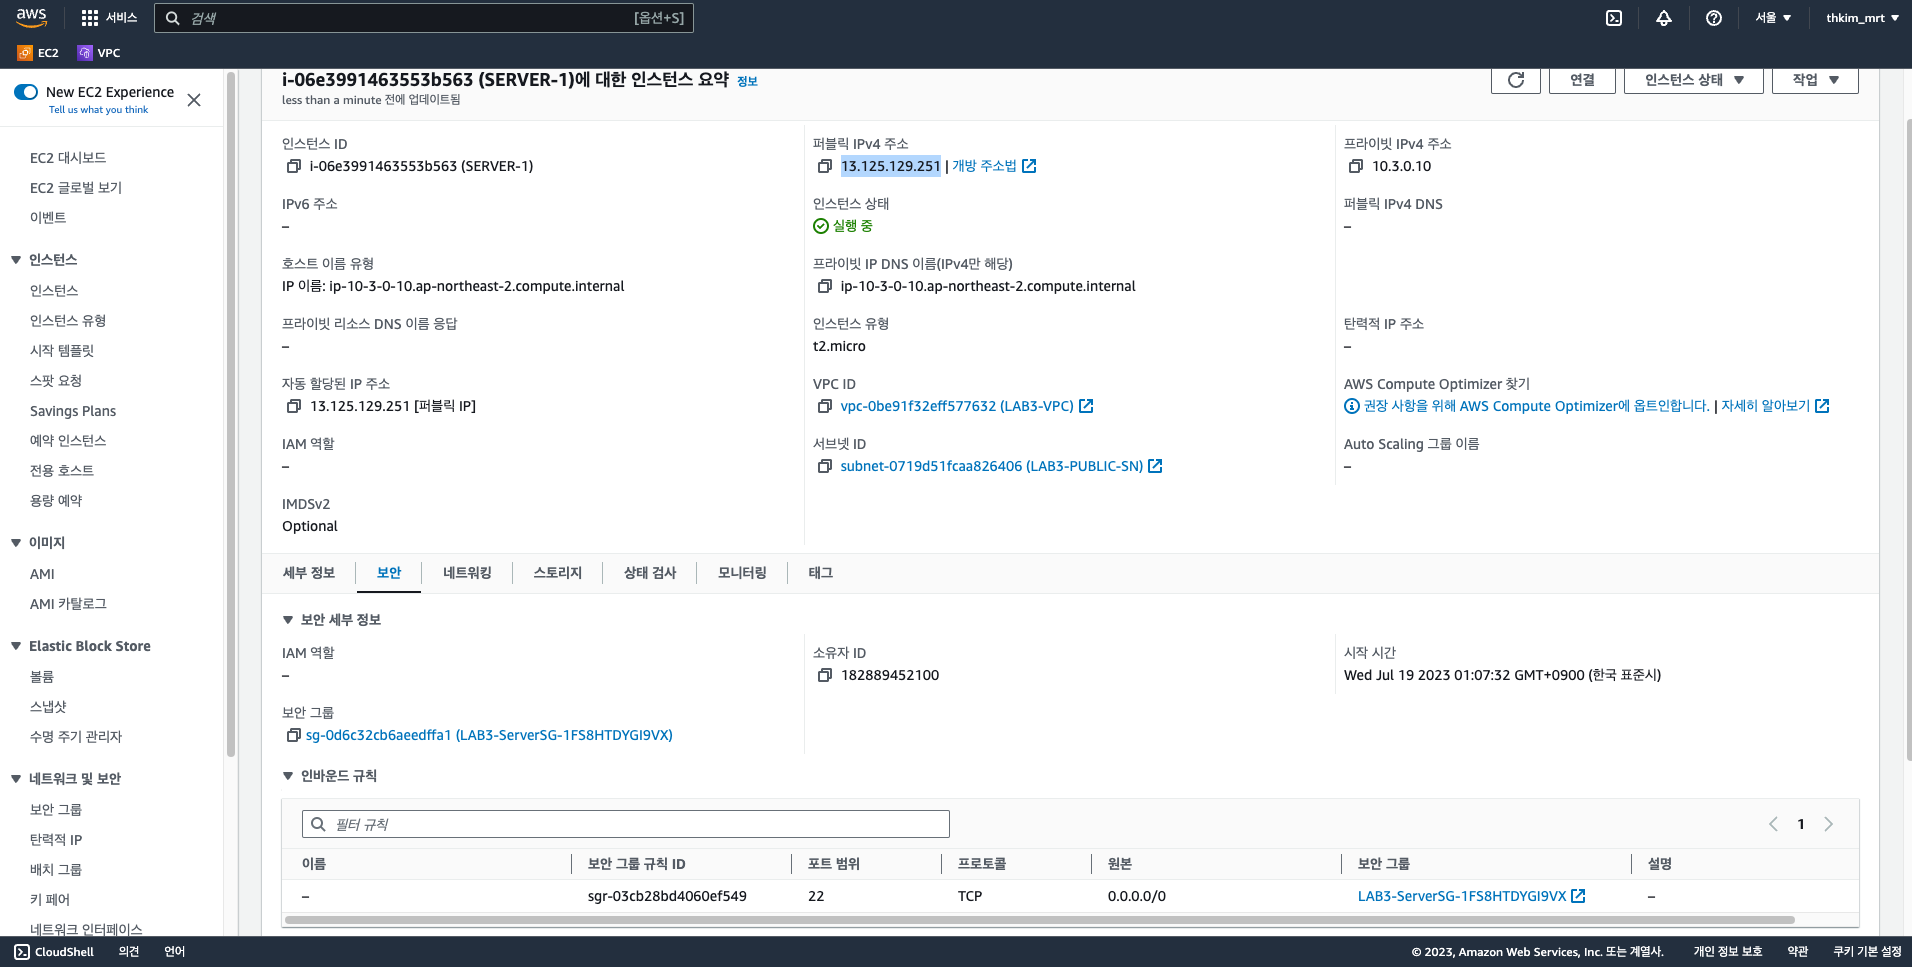Click the inbound rules horizontal scrollbar

coord(1039,920)
